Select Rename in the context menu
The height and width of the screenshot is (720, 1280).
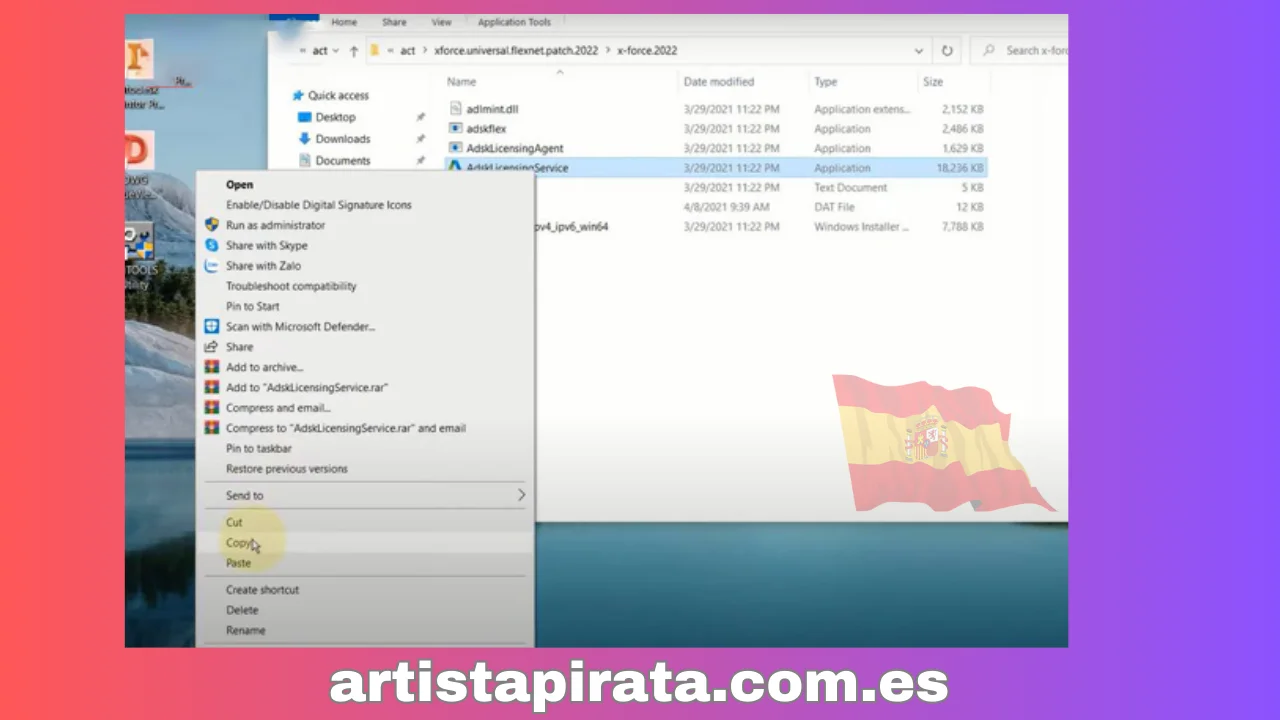(245, 631)
